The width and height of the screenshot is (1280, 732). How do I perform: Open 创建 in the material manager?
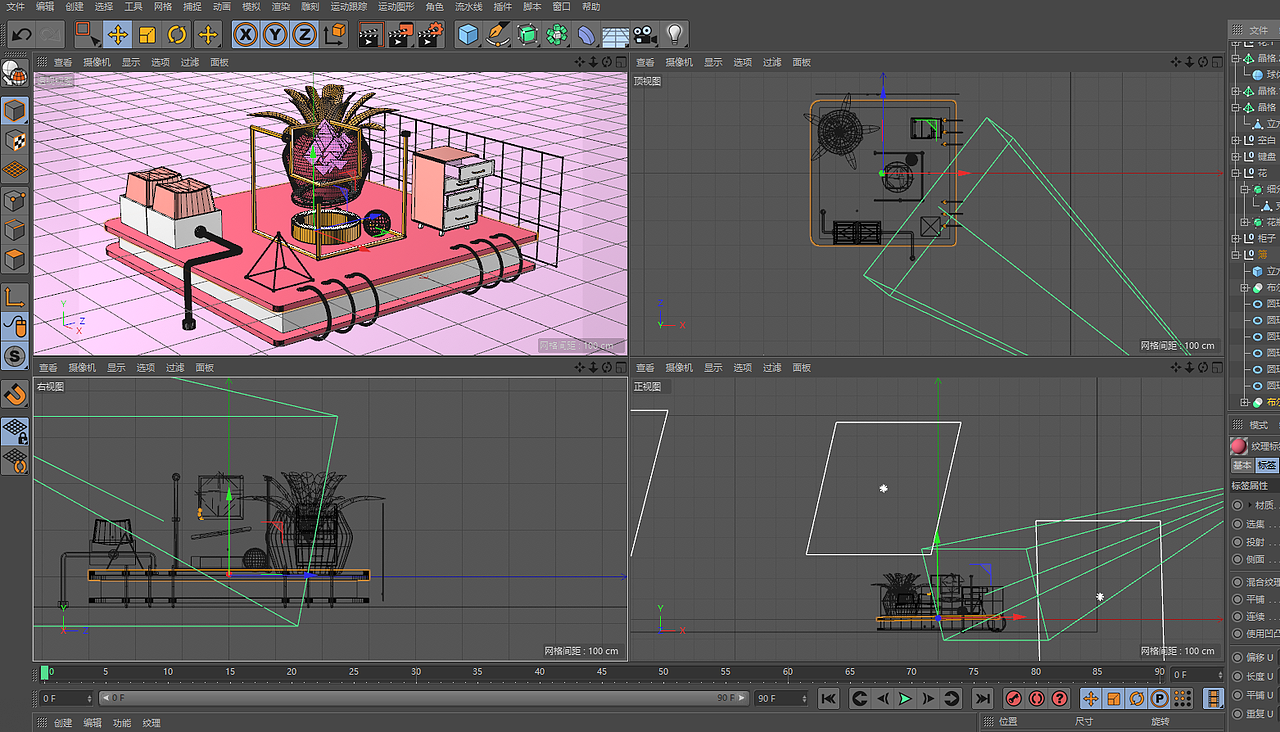click(63, 722)
